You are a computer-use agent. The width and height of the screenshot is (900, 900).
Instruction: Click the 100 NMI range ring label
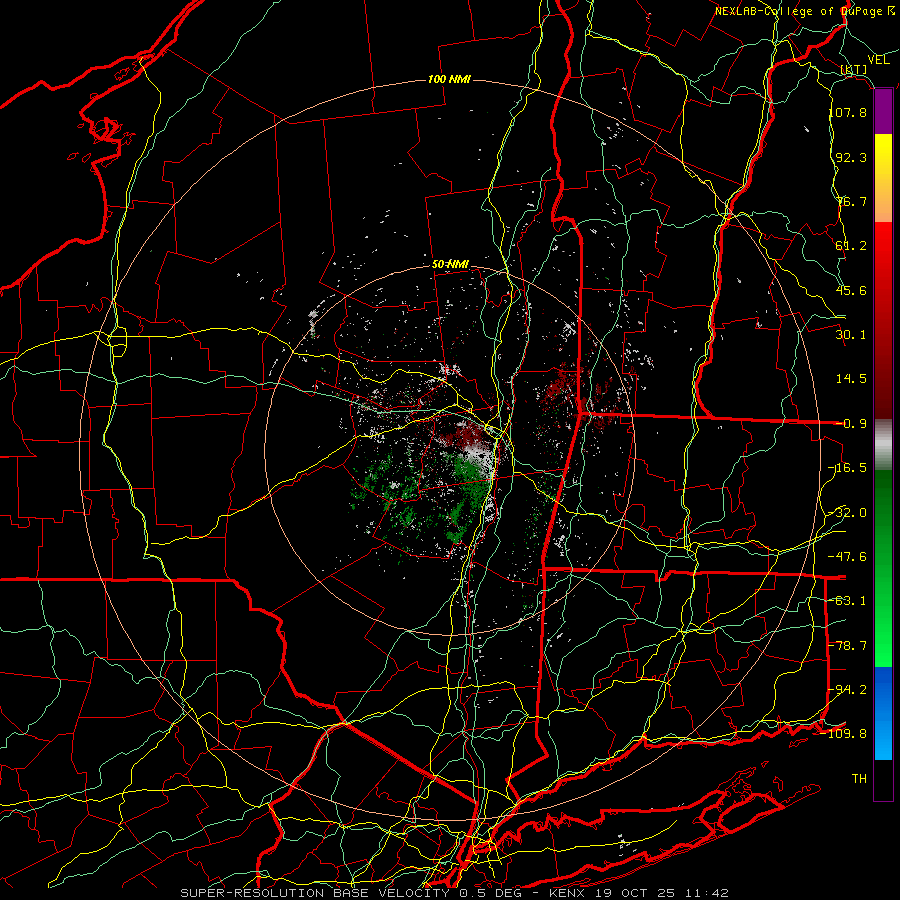pyautogui.click(x=449, y=79)
